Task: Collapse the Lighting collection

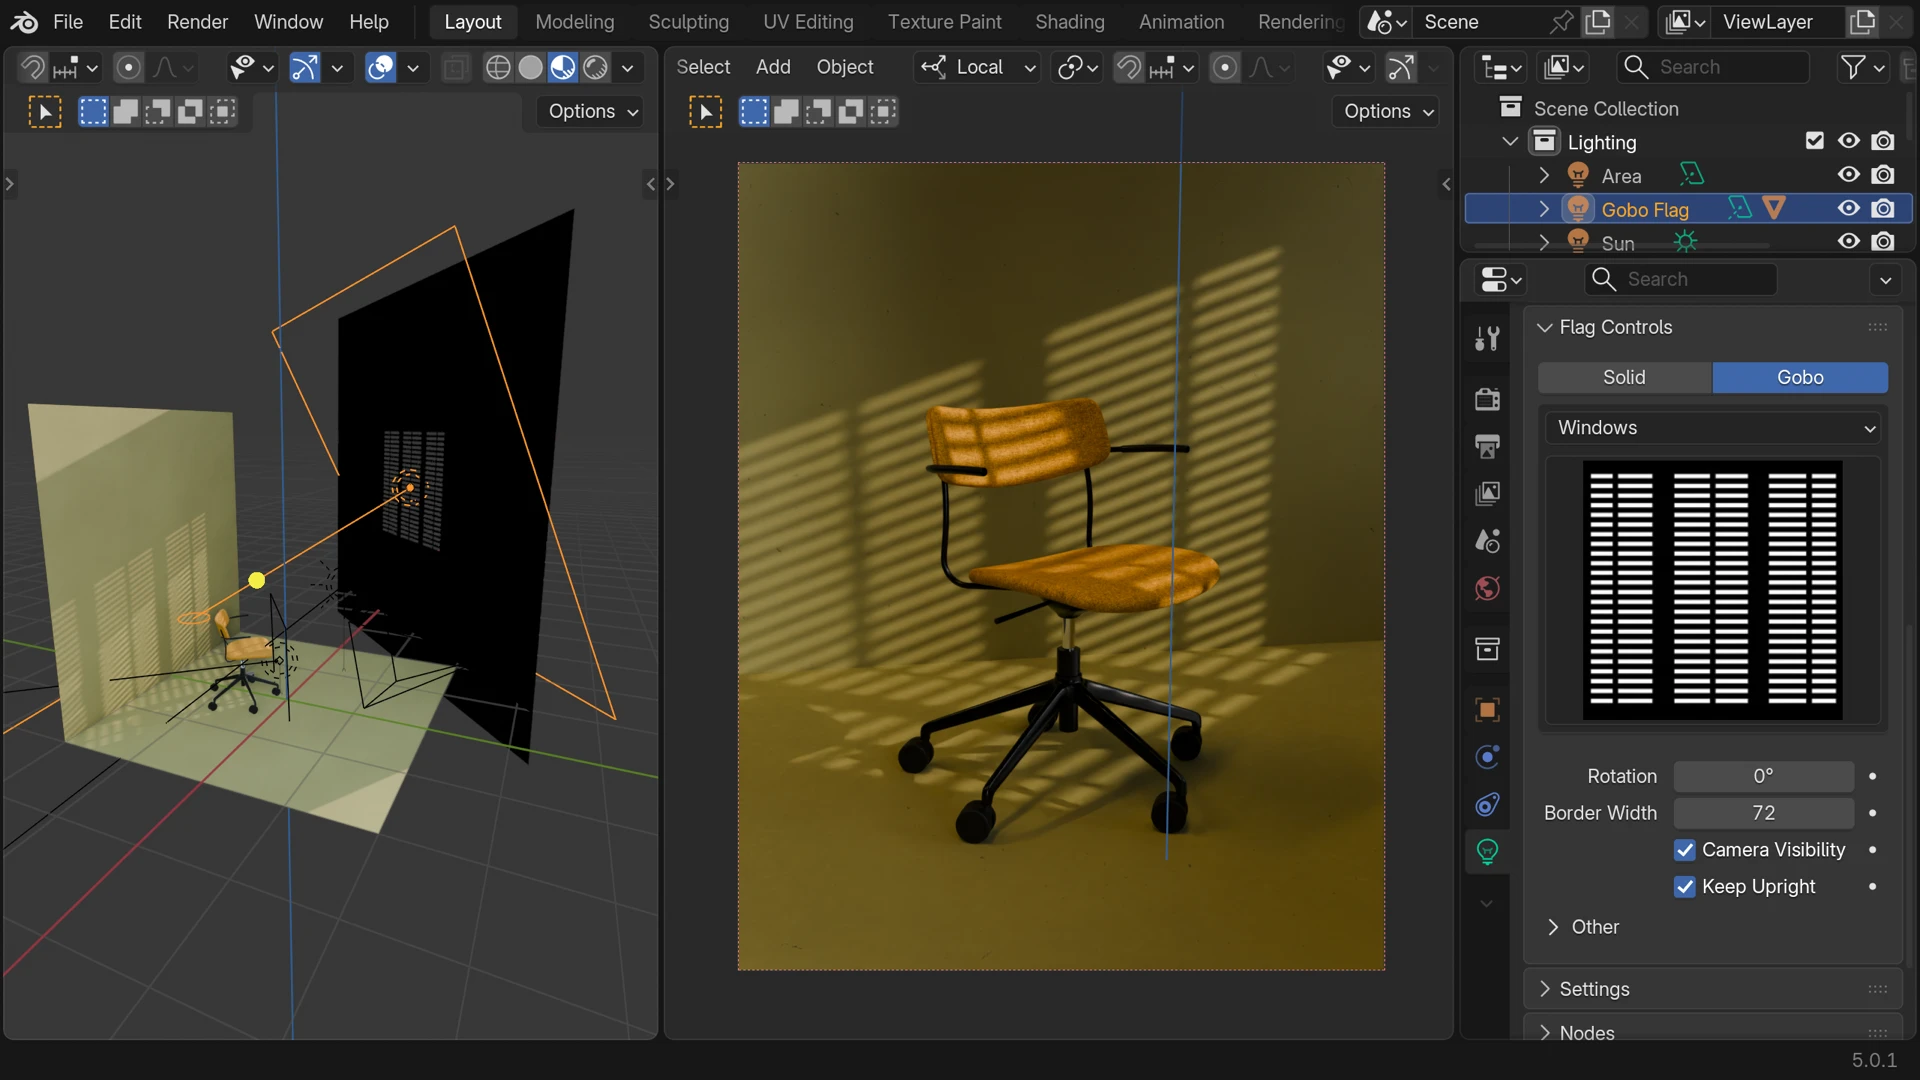Action: pos(1509,141)
